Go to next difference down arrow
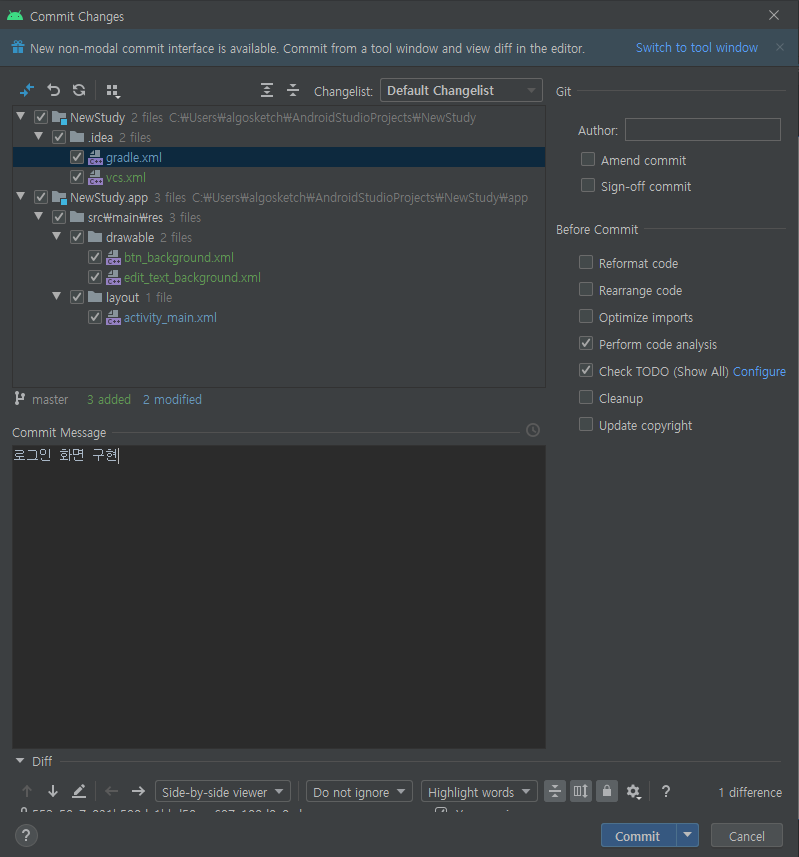 coord(53,791)
